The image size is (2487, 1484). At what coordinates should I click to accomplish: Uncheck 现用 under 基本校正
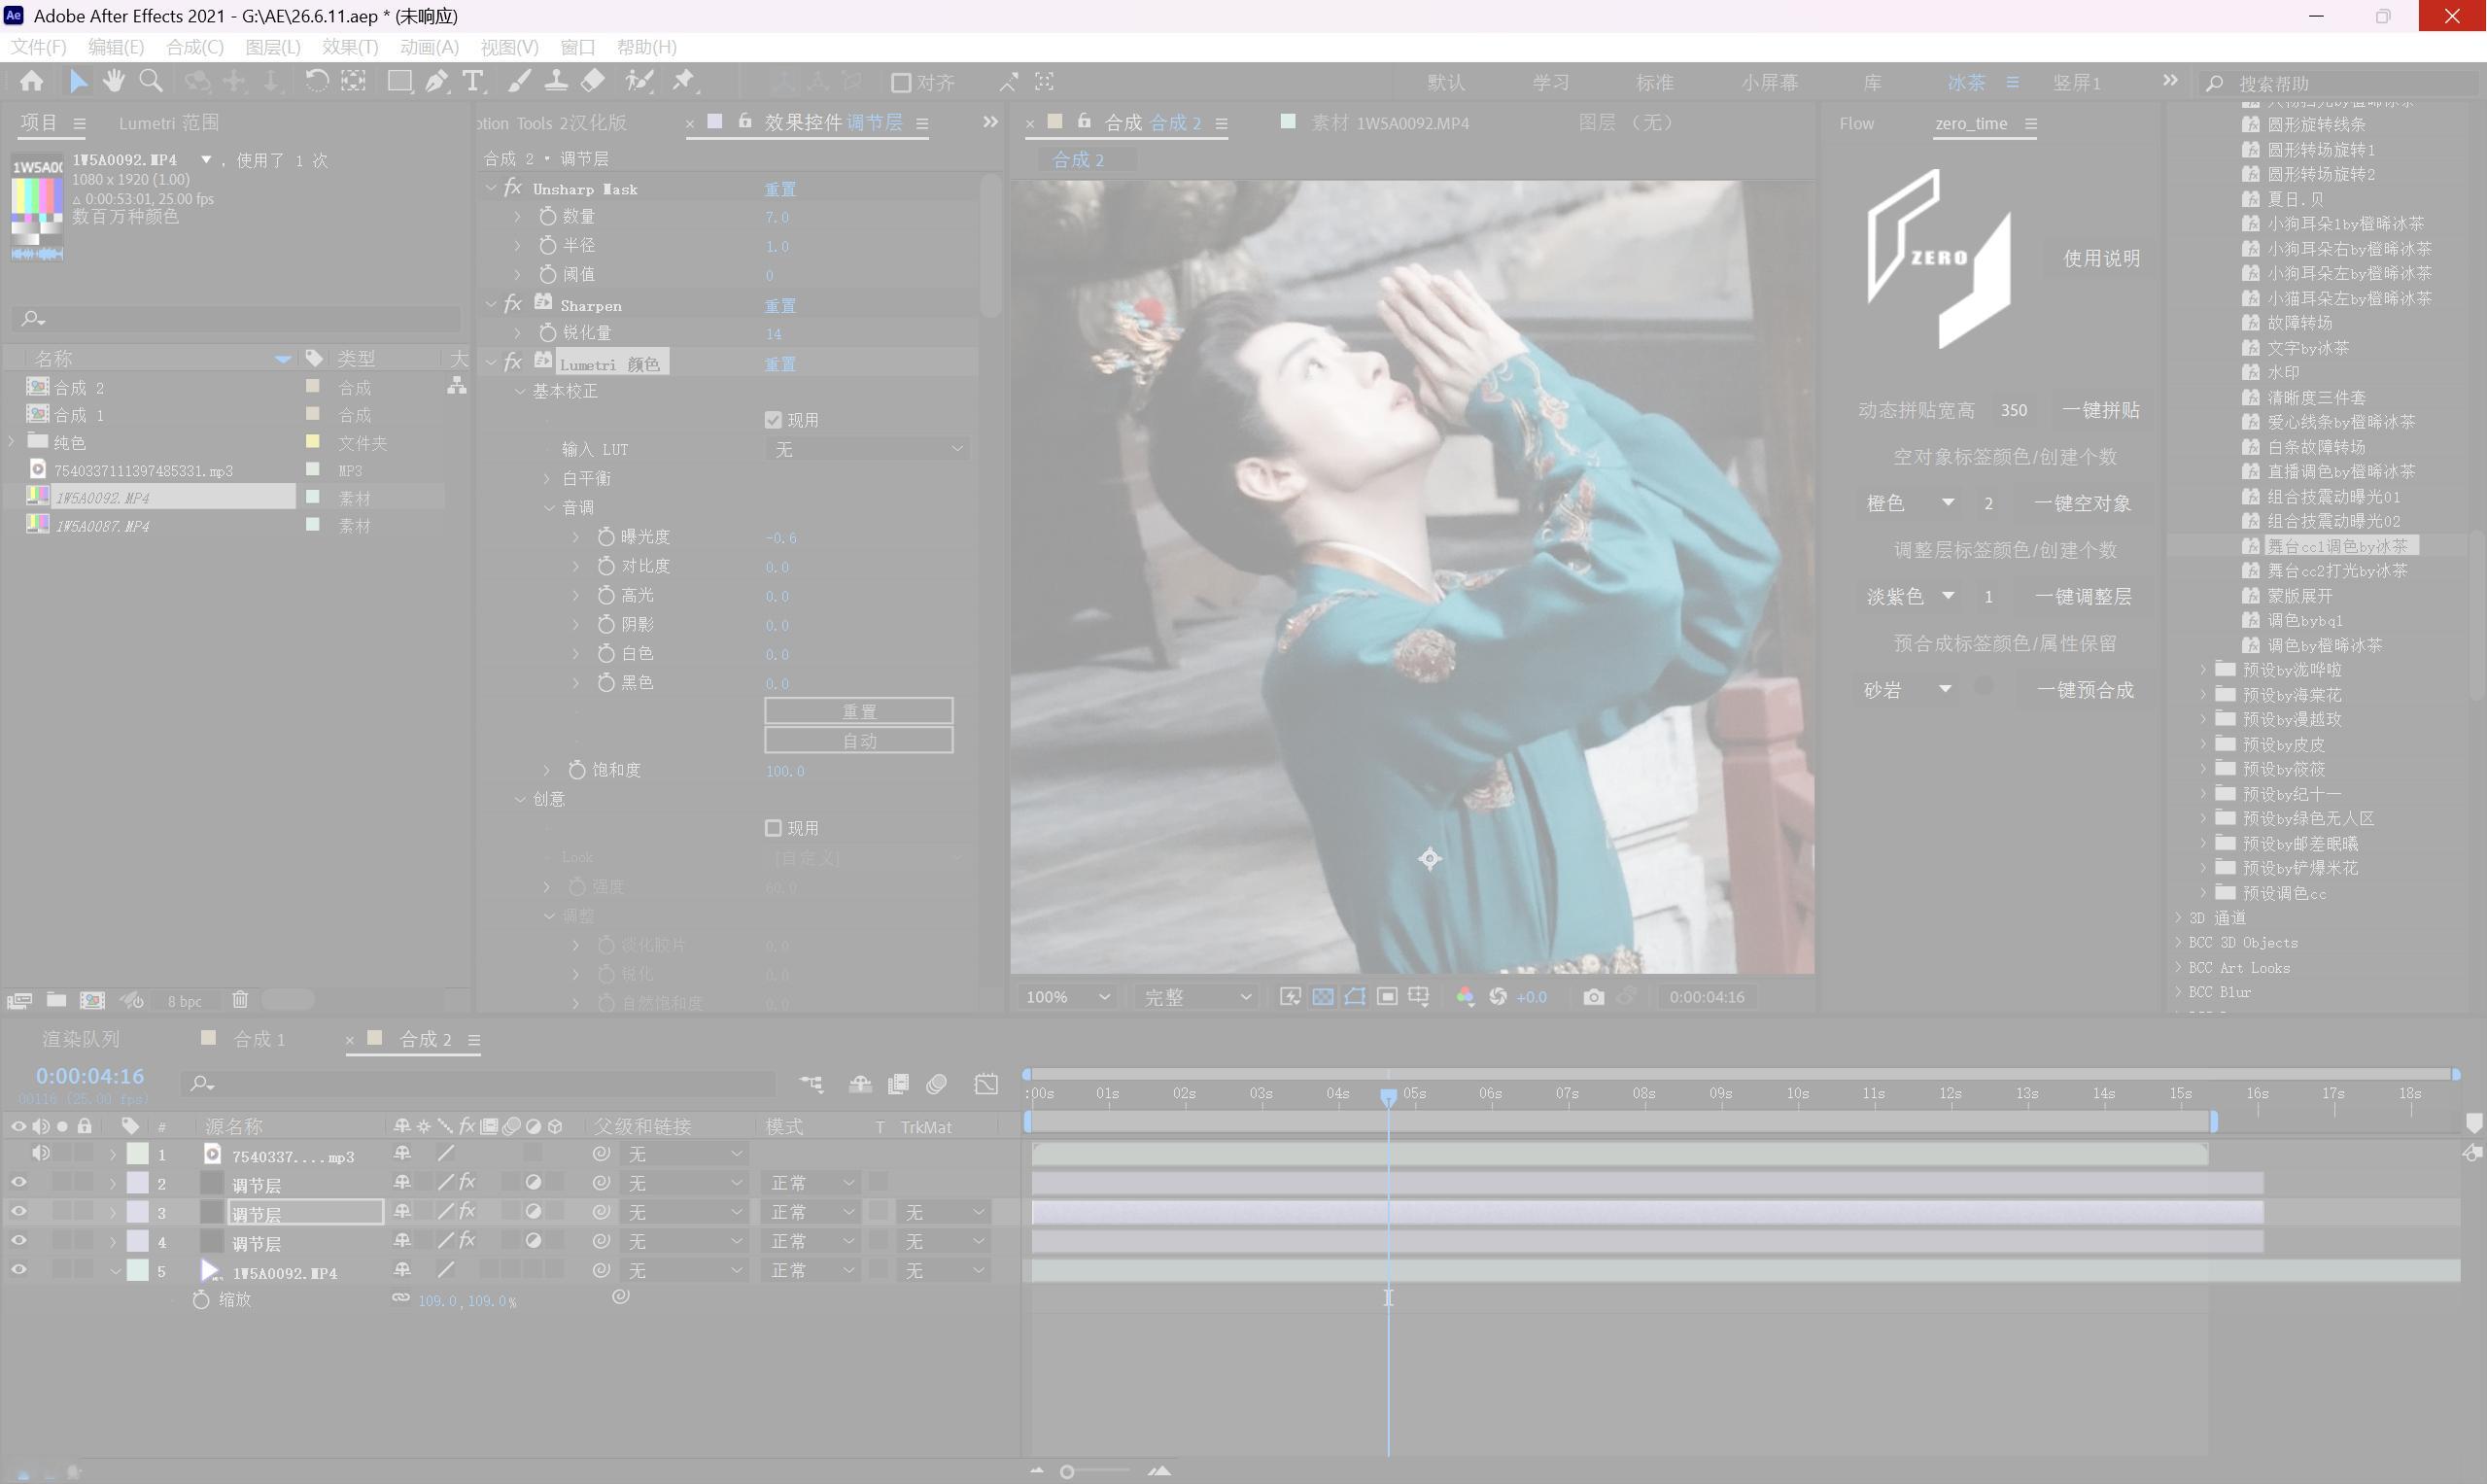click(773, 419)
